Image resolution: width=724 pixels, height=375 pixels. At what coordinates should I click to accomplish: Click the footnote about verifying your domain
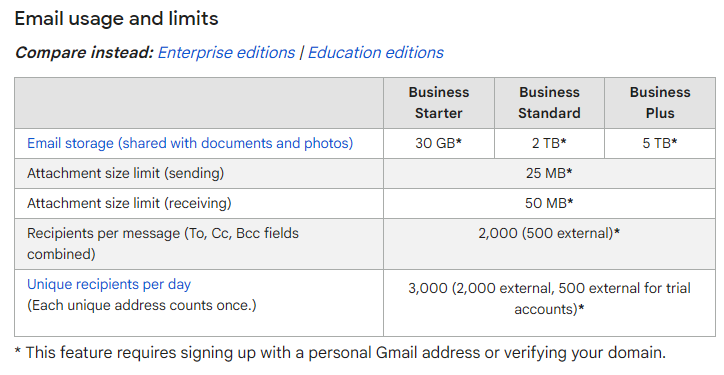(x=340, y=353)
